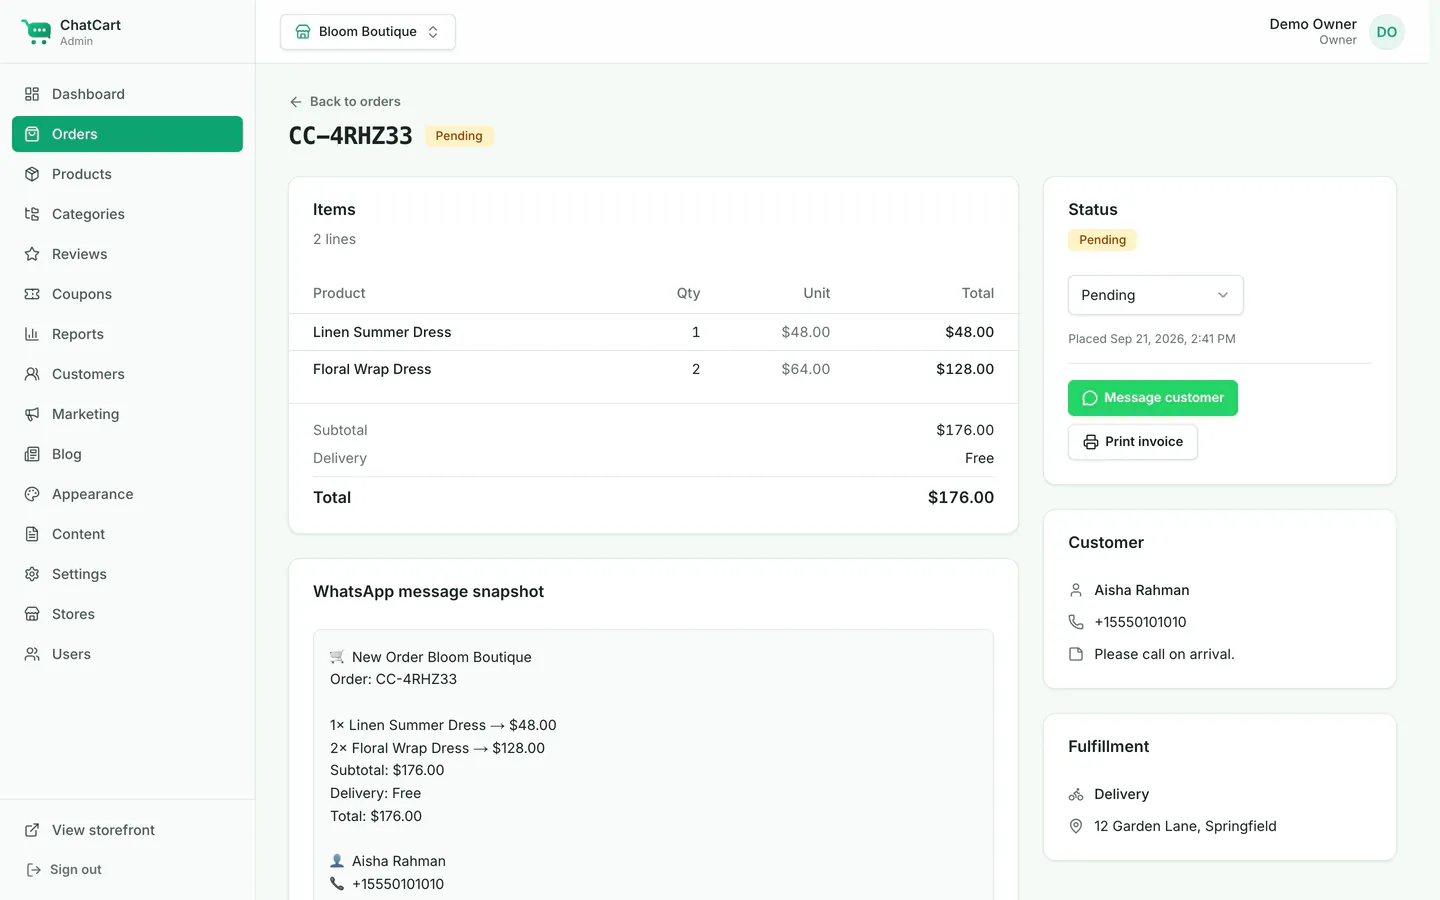Click the chat bubble icon on Message customer
Image resolution: width=1440 pixels, height=900 pixels.
[1090, 398]
